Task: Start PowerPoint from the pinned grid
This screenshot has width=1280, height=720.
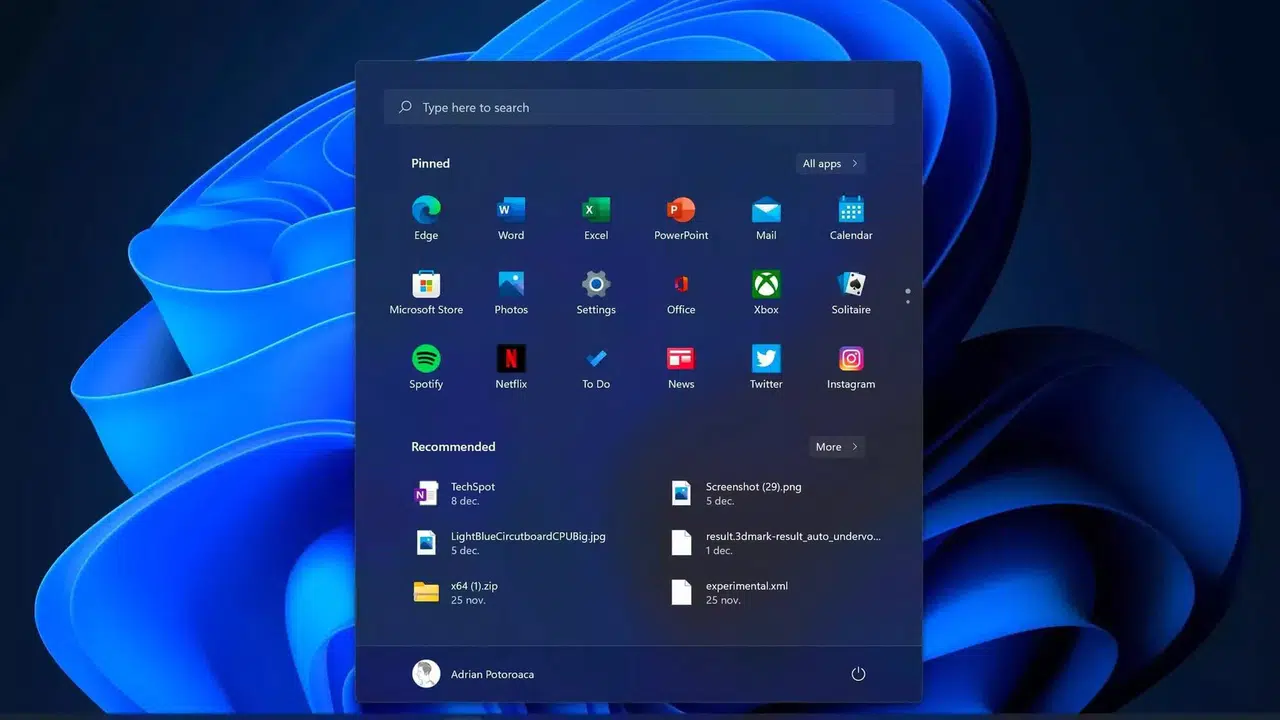Action: 681,210
